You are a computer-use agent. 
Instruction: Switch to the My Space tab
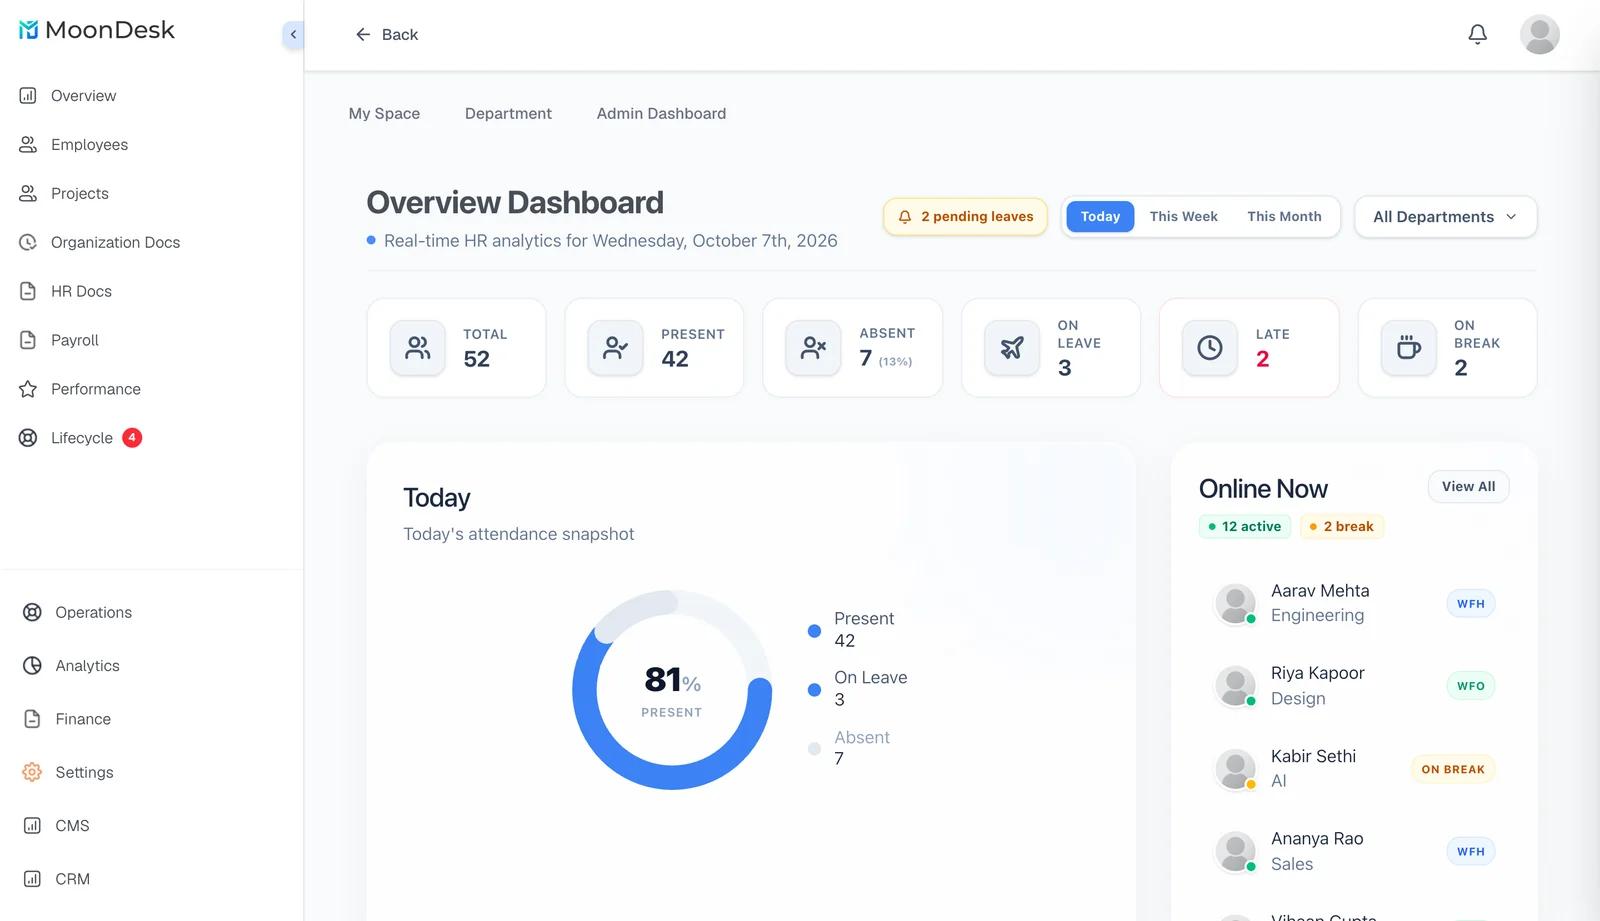(x=384, y=114)
